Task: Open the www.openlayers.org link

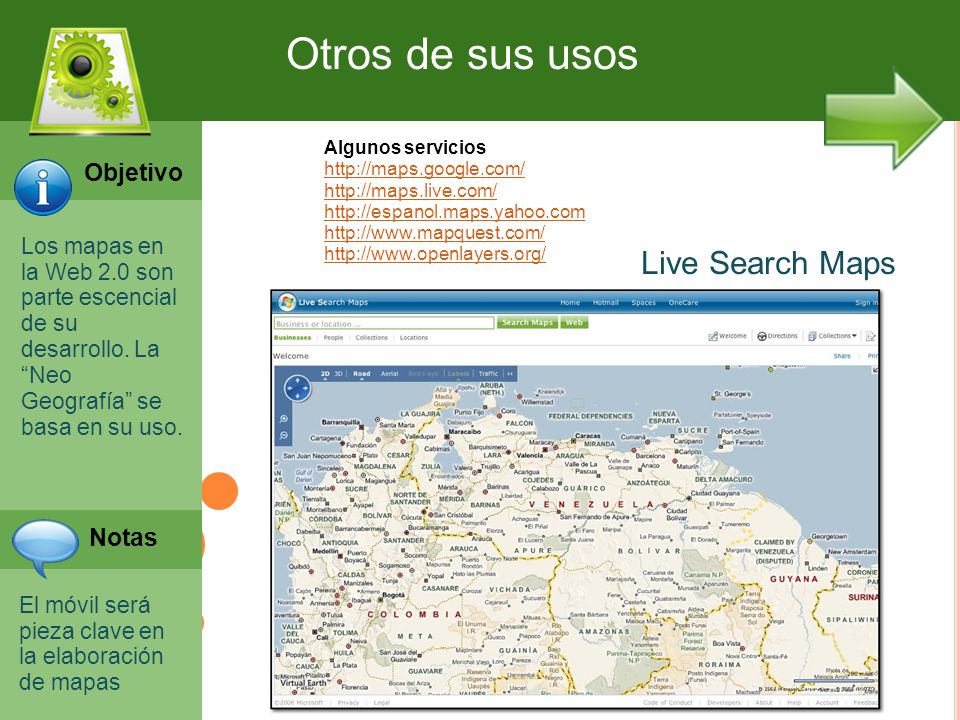Action: [435, 253]
